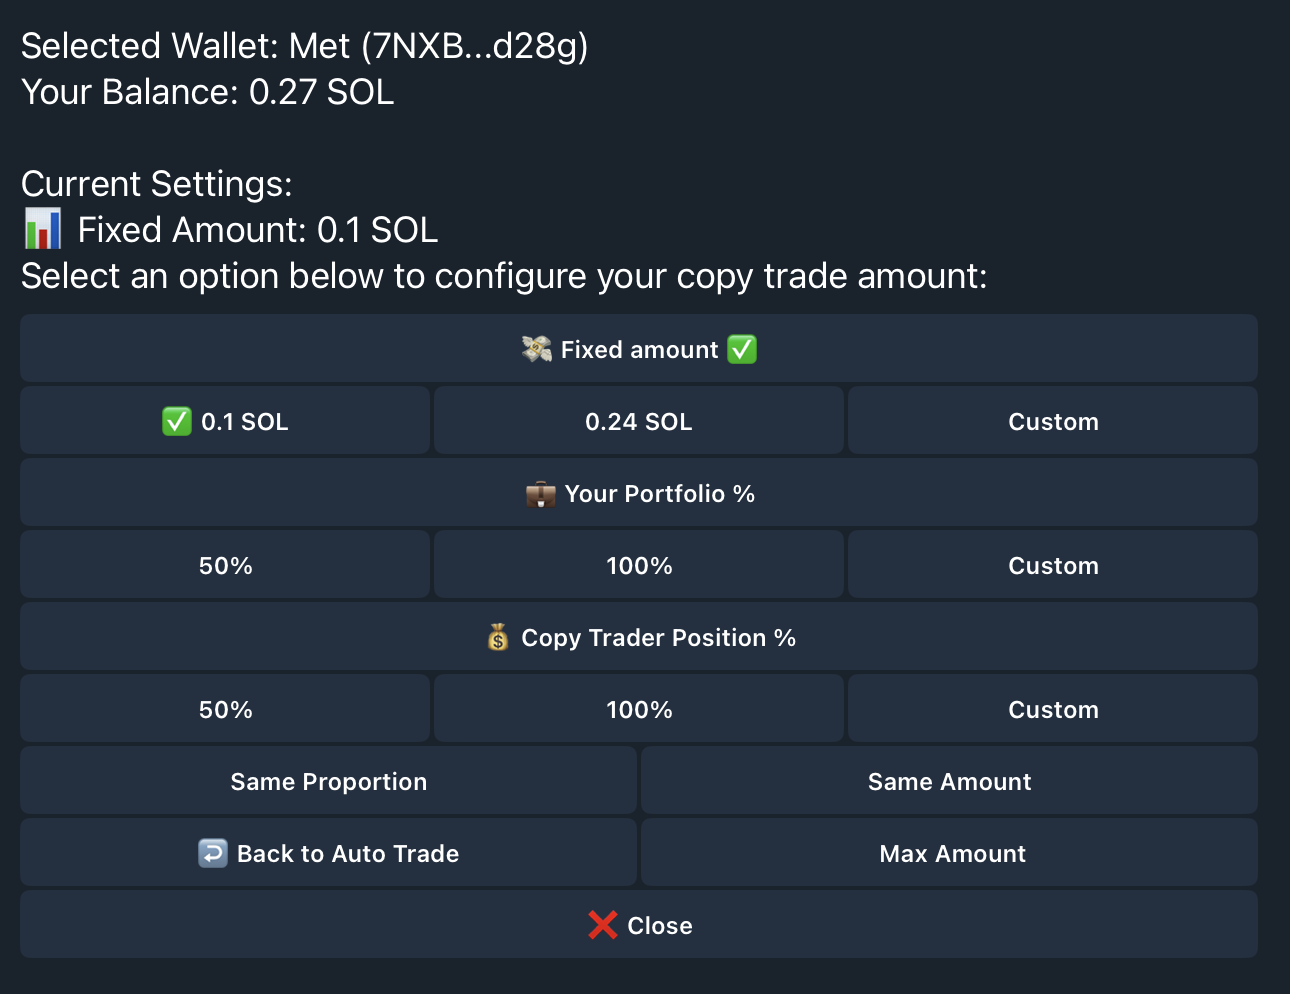Click the green checkmark on Fixed amount header
The width and height of the screenshot is (1290, 994).
tap(742, 349)
